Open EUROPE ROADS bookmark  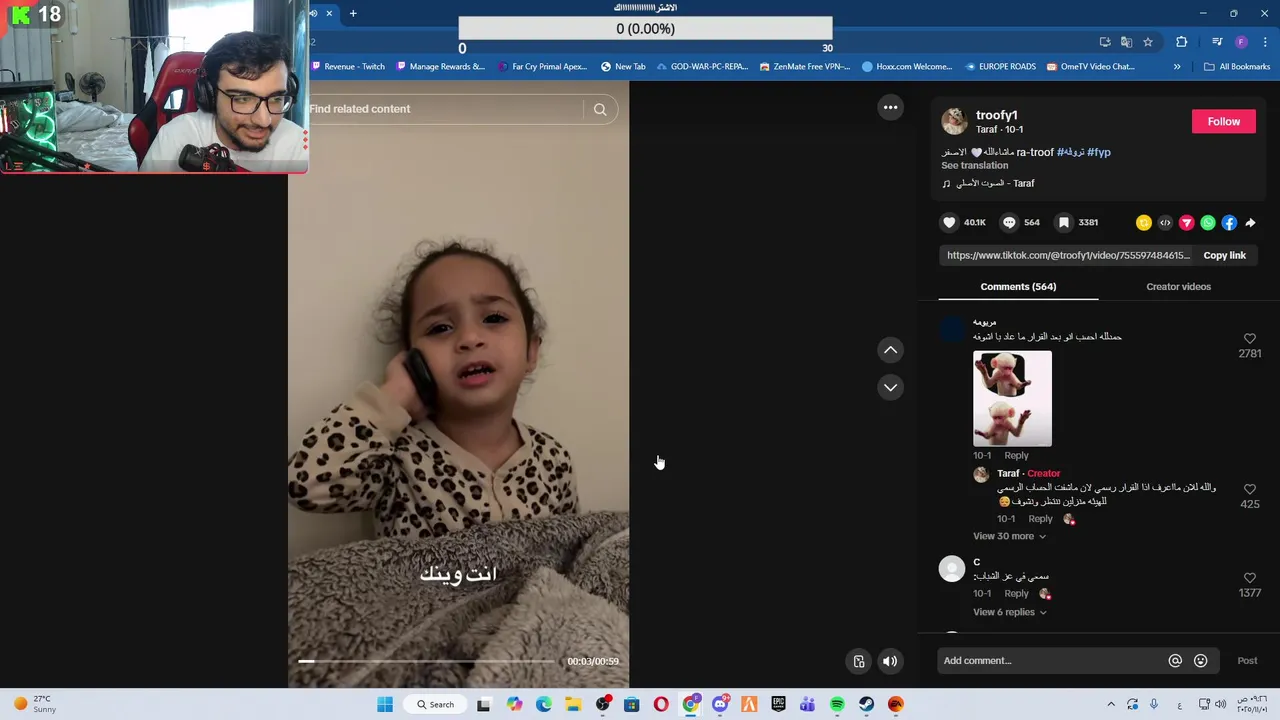coord(1000,67)
